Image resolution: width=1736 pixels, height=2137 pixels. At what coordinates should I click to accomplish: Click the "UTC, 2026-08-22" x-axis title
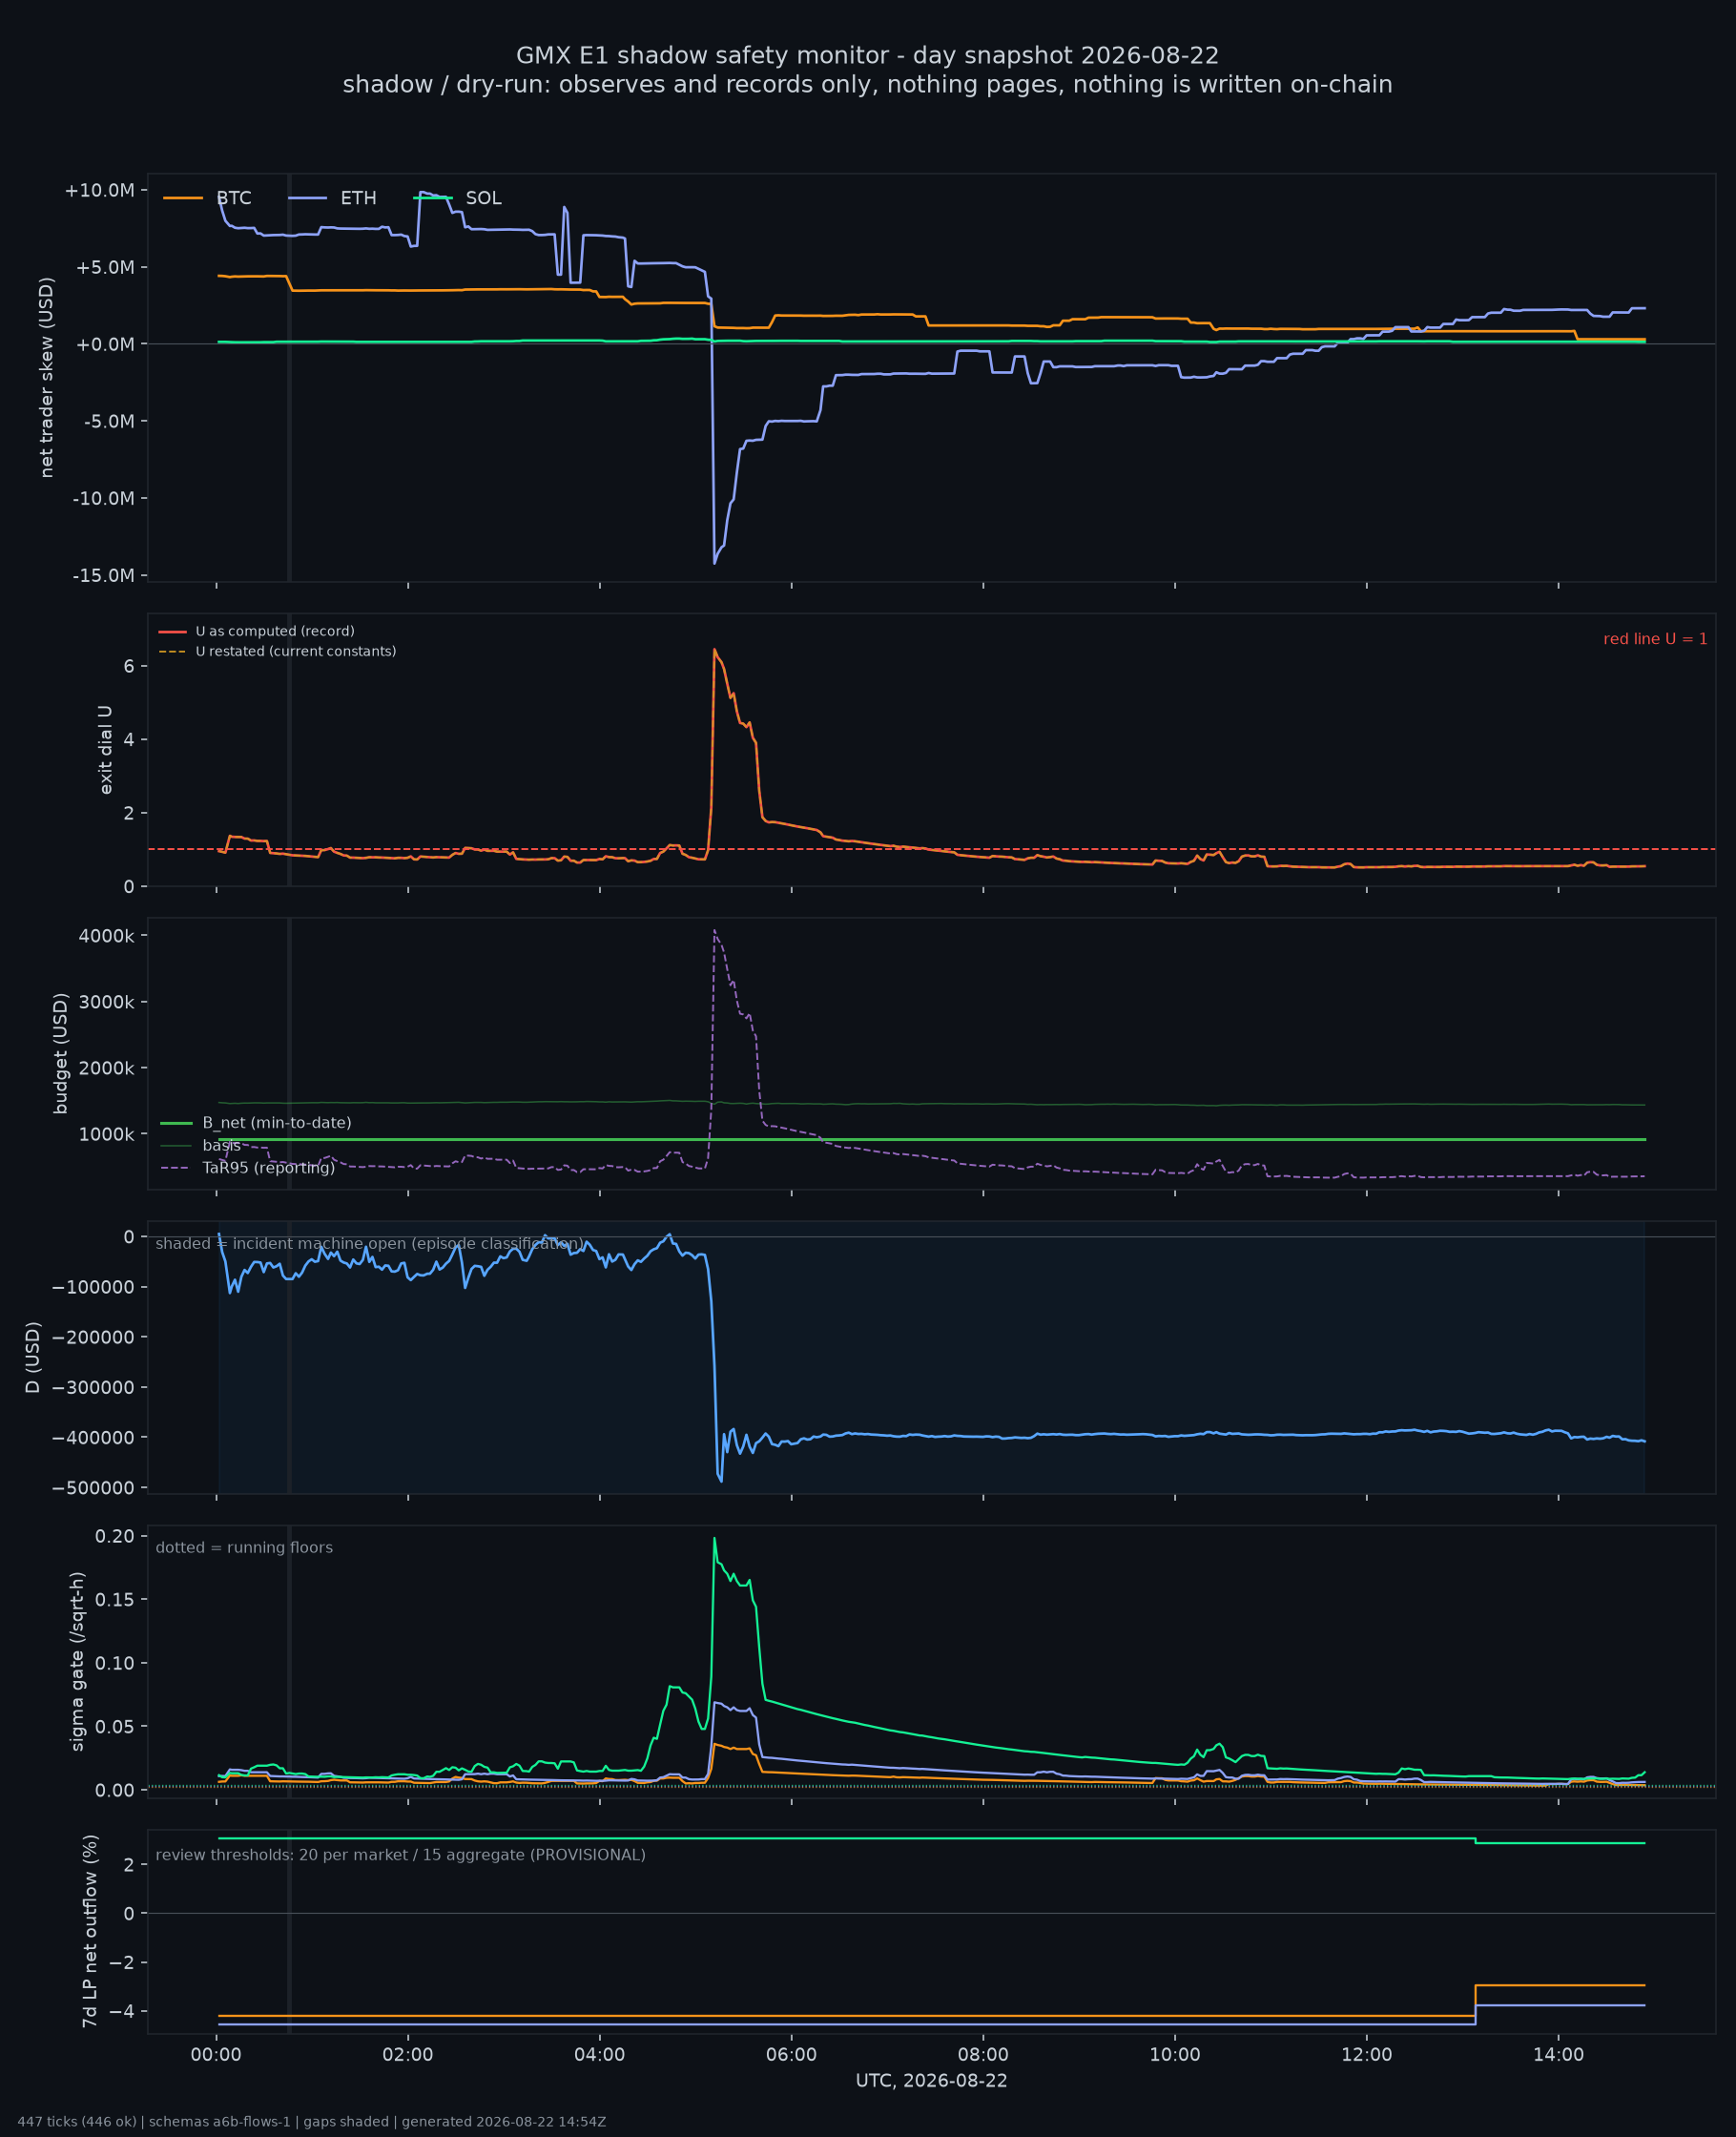pos(932,2081)
